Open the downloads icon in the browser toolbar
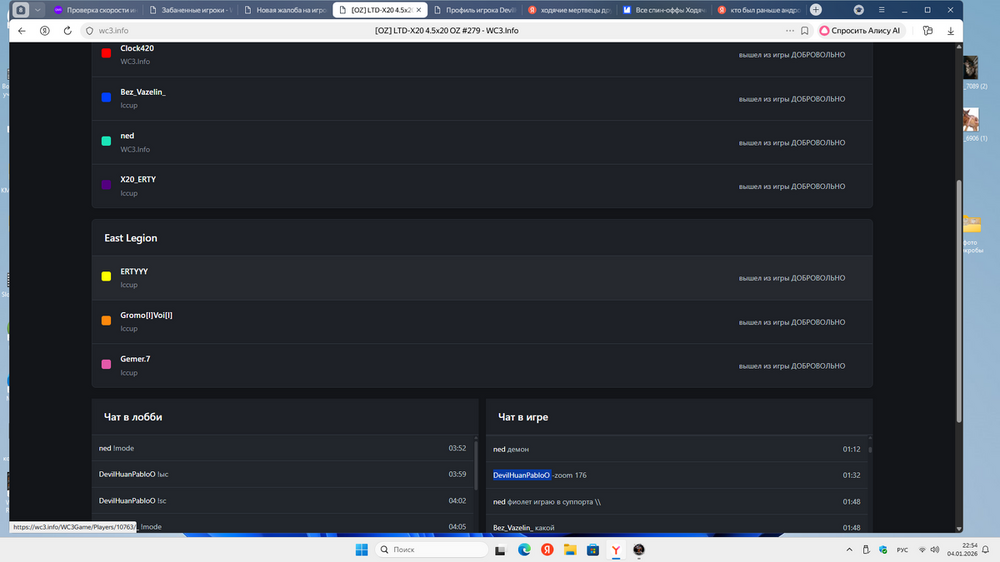This screenshot has width=1000, height=562. click(950, 31)
